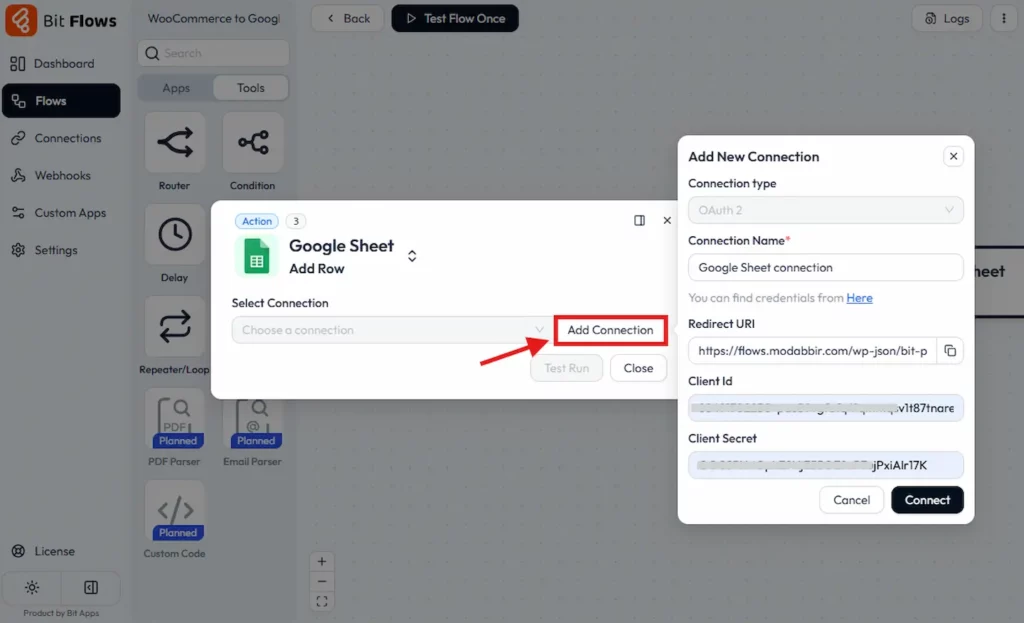Open the Webhooks section
The height and width of the screenshot is (623, 1024).
62,175
